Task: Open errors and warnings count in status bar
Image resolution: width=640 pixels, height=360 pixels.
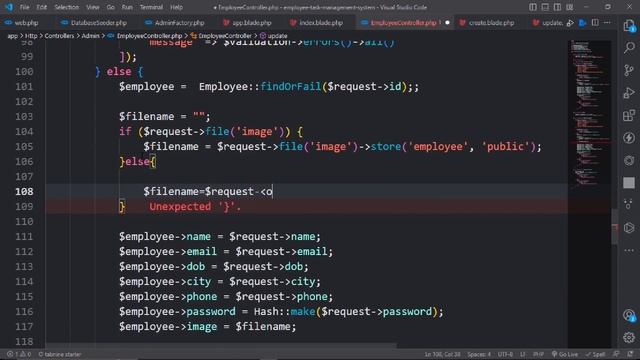Action: [19, 354]
